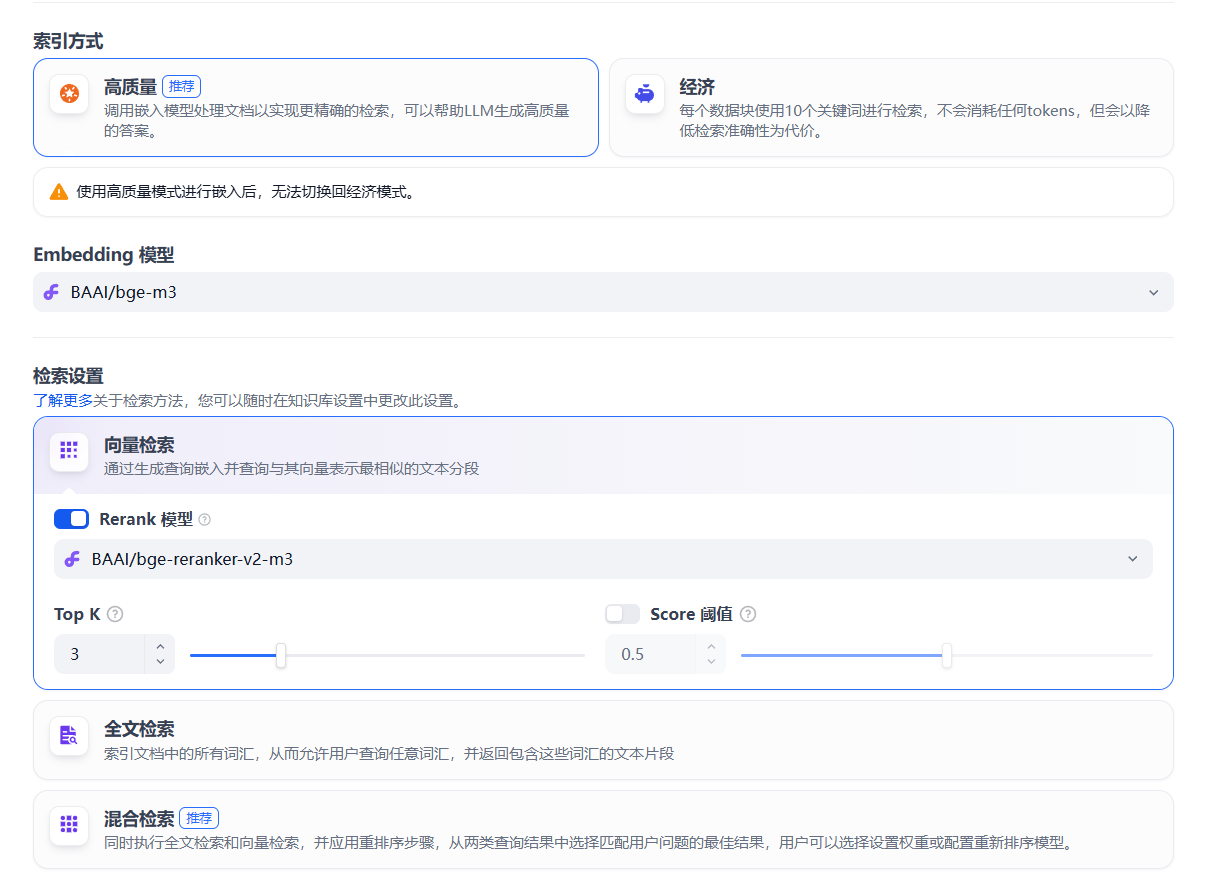Choose the 混合检索 retrieval option

tap(602, 830)
